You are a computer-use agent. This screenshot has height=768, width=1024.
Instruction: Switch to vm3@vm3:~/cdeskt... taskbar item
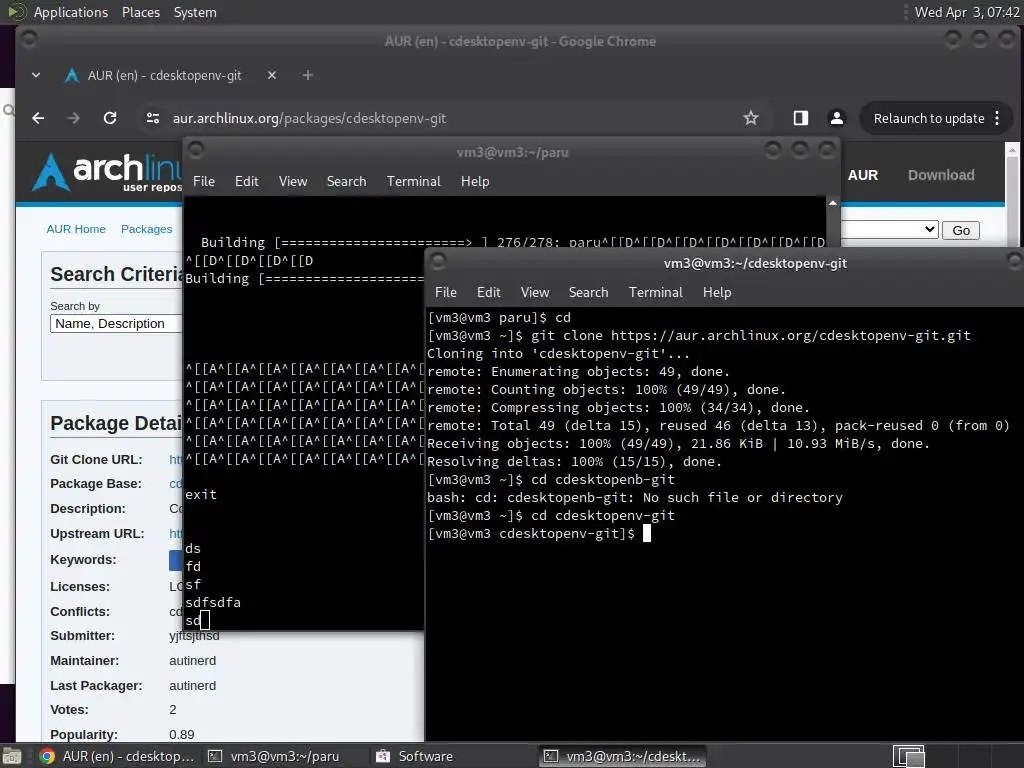point(622,756)
